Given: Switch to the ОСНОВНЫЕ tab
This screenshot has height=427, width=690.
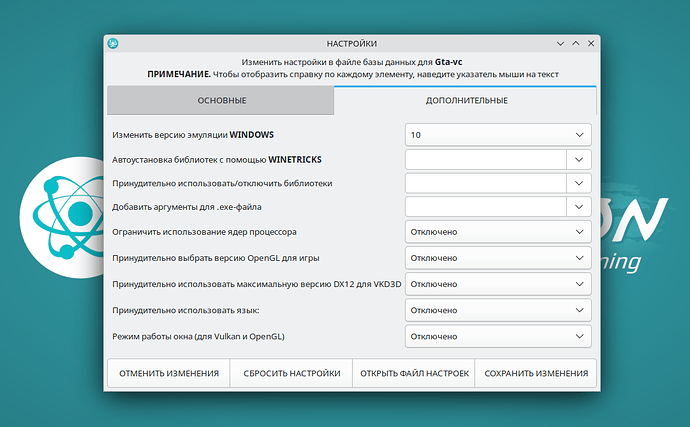Looking at the screenshot, I should pos(221,101).
